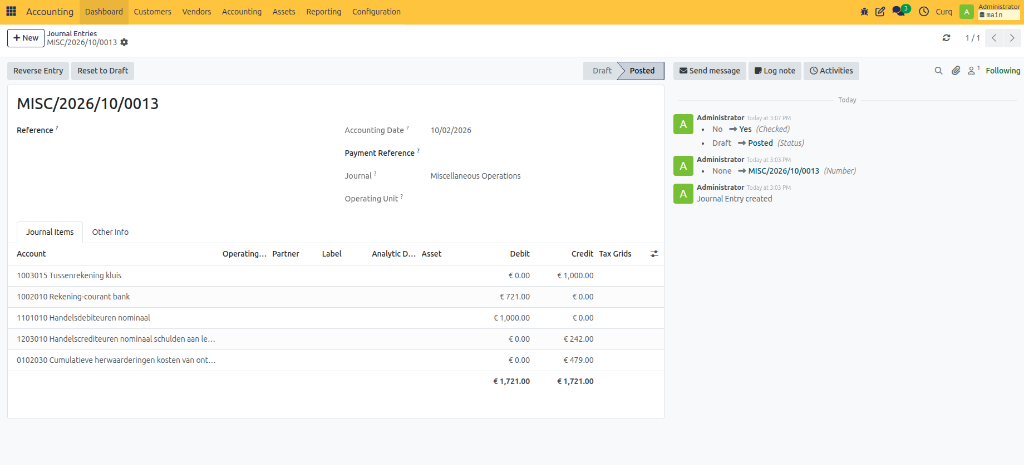1024x465 pixels.
Task: Open the Administrator main user menu
Action: coord(999,11)
